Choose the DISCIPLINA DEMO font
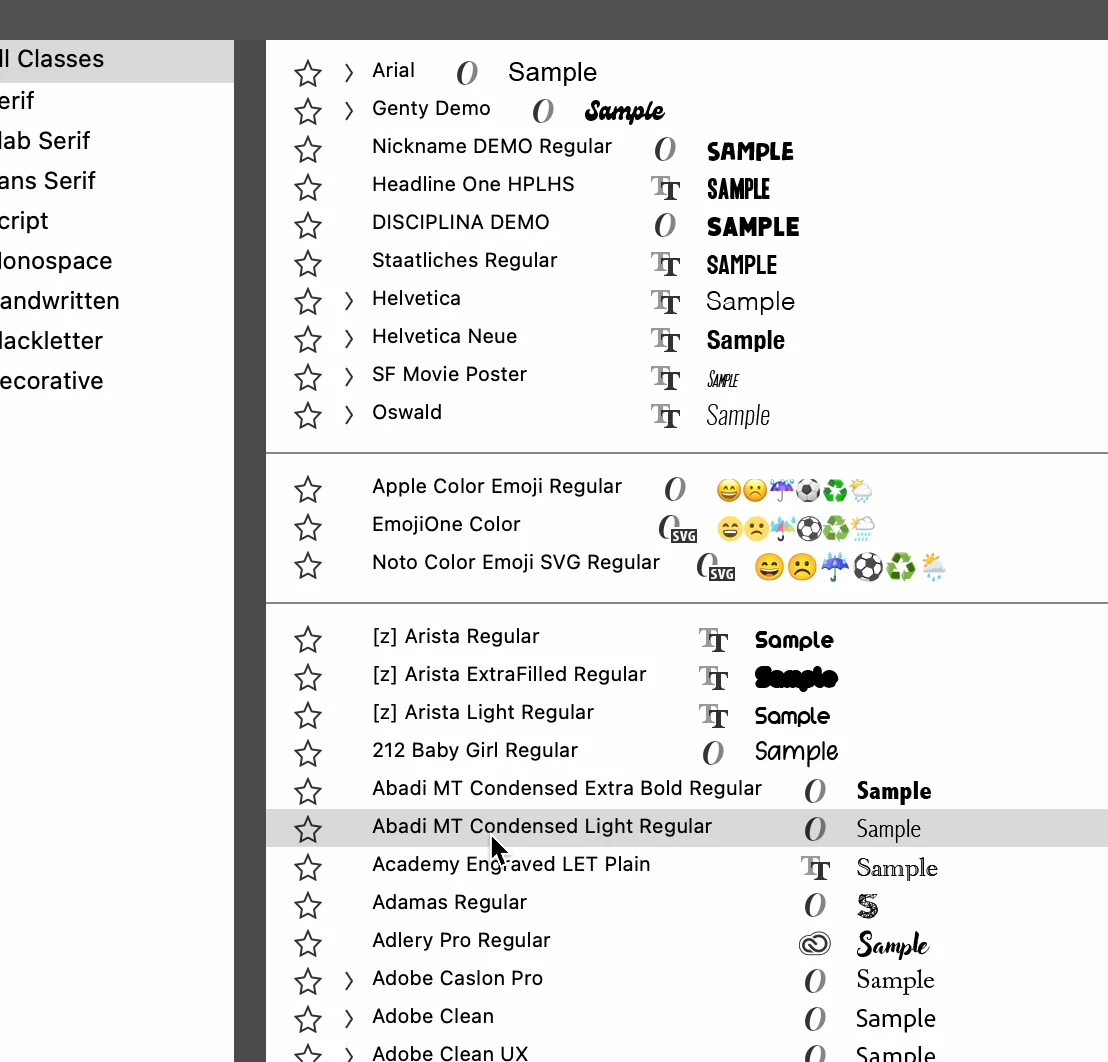The height and width of the screenshot is (1062, 1108). [x=461, y=222]
